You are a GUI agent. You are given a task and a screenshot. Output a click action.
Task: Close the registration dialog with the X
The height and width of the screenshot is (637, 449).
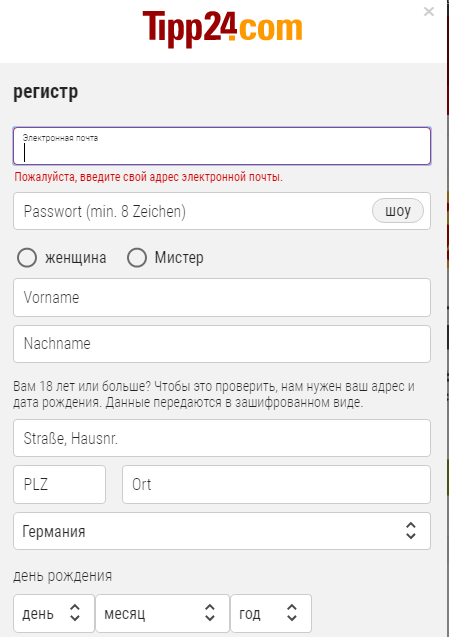429,11
